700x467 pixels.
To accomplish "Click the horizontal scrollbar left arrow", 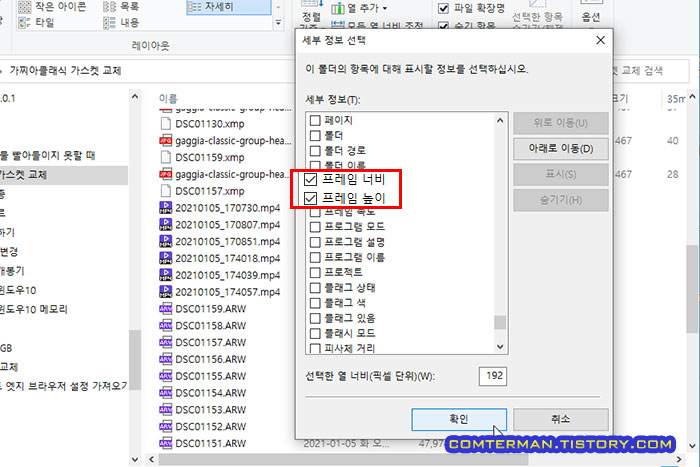I will (x=152, y=459).
